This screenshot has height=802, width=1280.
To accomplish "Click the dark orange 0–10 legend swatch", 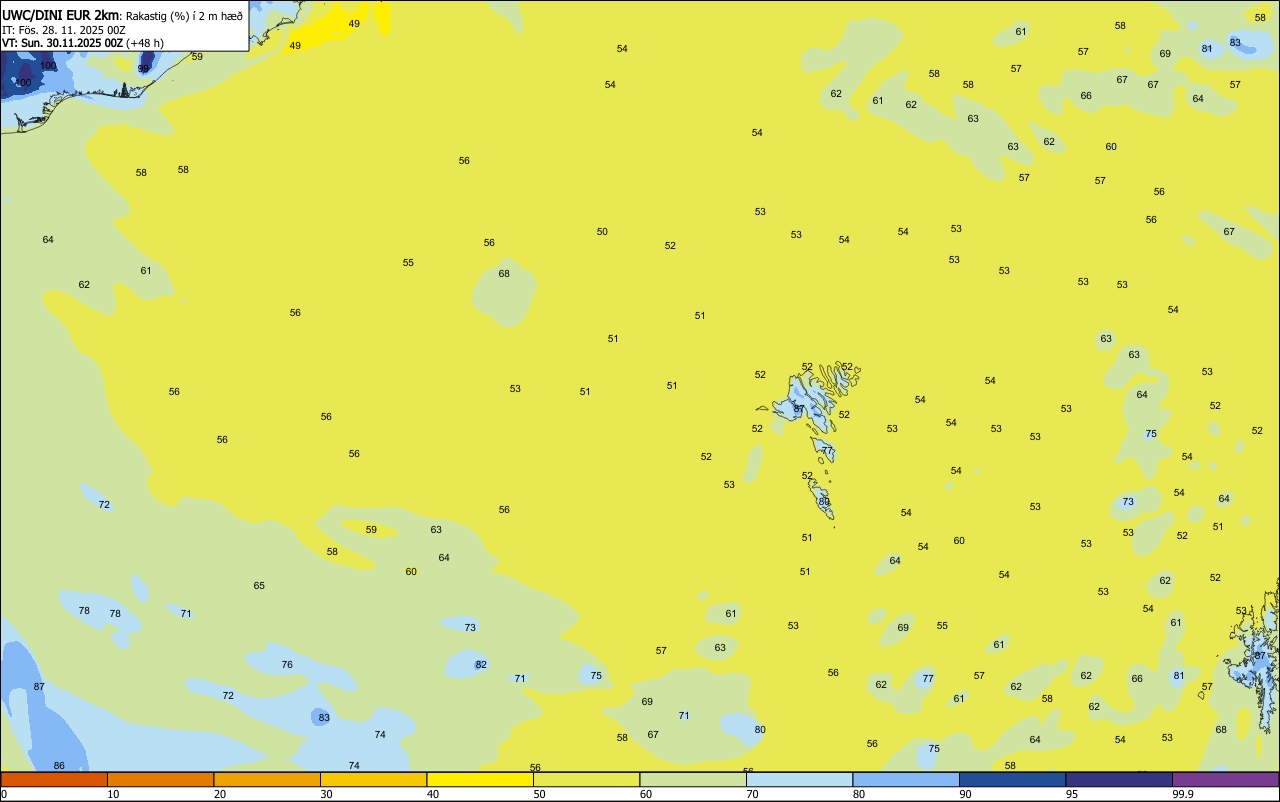I will pos(54,779).
